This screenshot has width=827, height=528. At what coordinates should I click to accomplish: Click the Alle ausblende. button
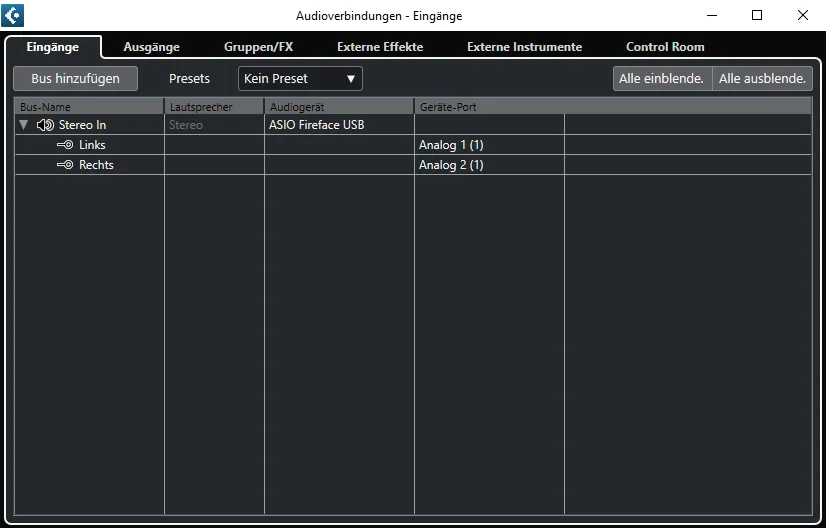tap(762, 79)
